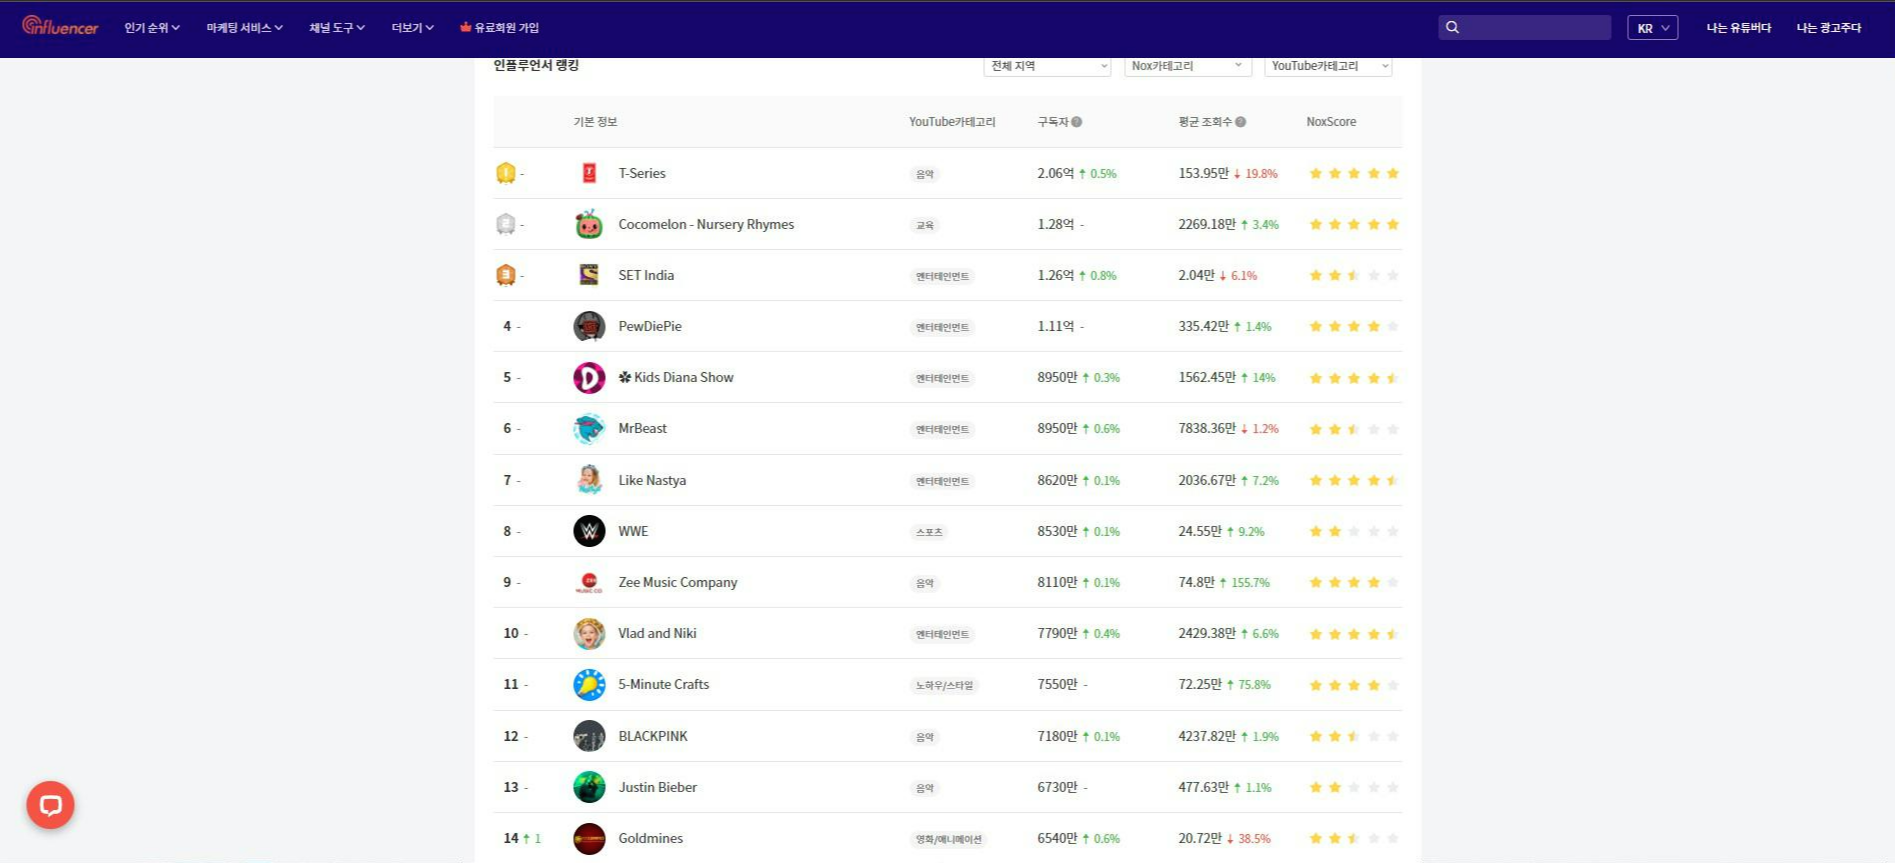Open SET India channel avatar
Image resolution: width=1895 pixels, height=863 pixels.
pos(589,275)
